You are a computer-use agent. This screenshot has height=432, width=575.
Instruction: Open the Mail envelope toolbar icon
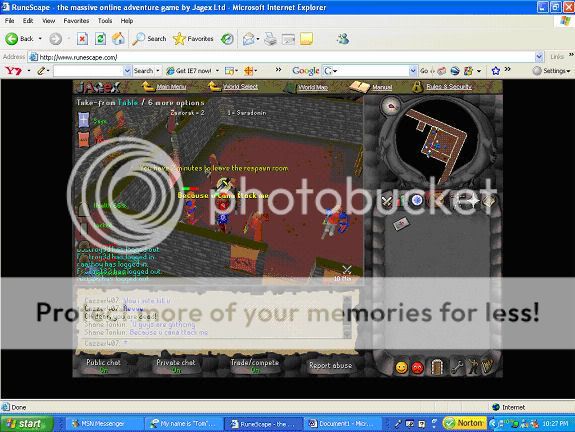pyautogui.click(x=249, y=39)
